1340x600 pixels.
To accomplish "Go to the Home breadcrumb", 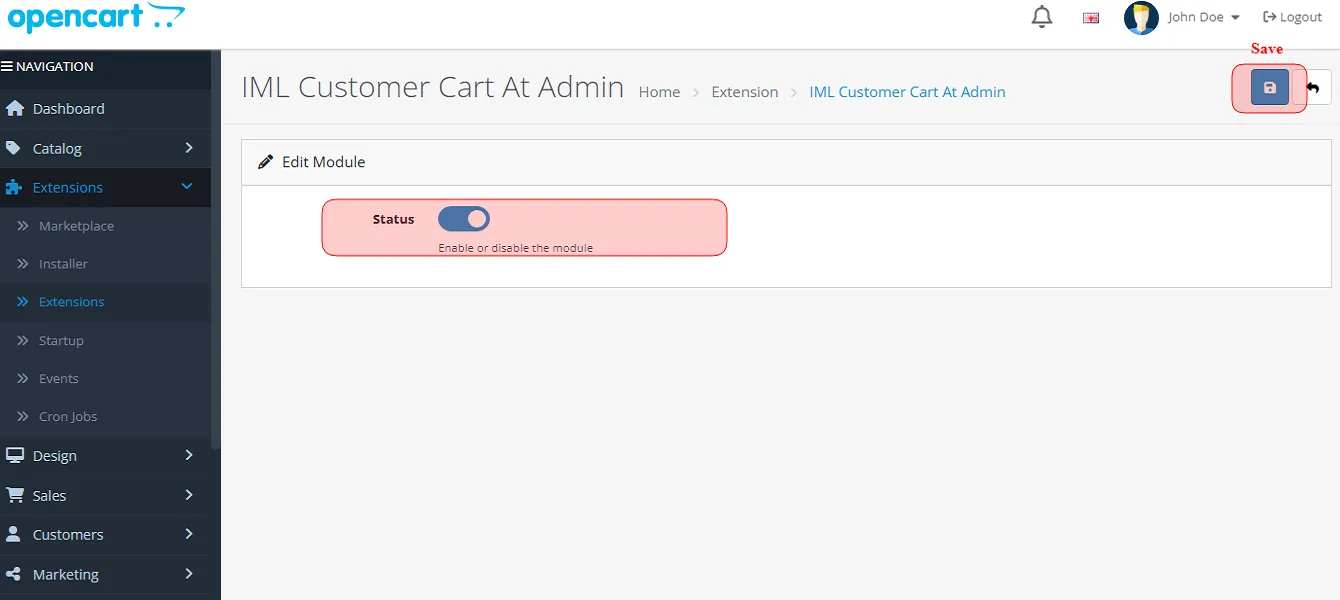I will 659,92.
